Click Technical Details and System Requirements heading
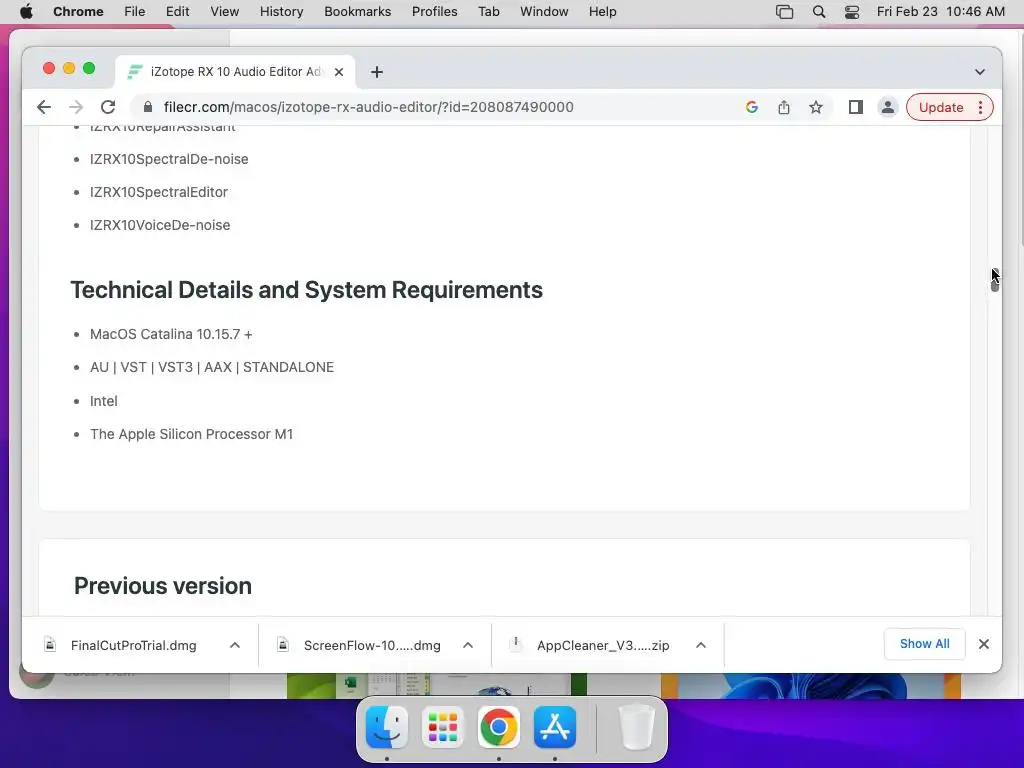 click(x=306, y=290)
